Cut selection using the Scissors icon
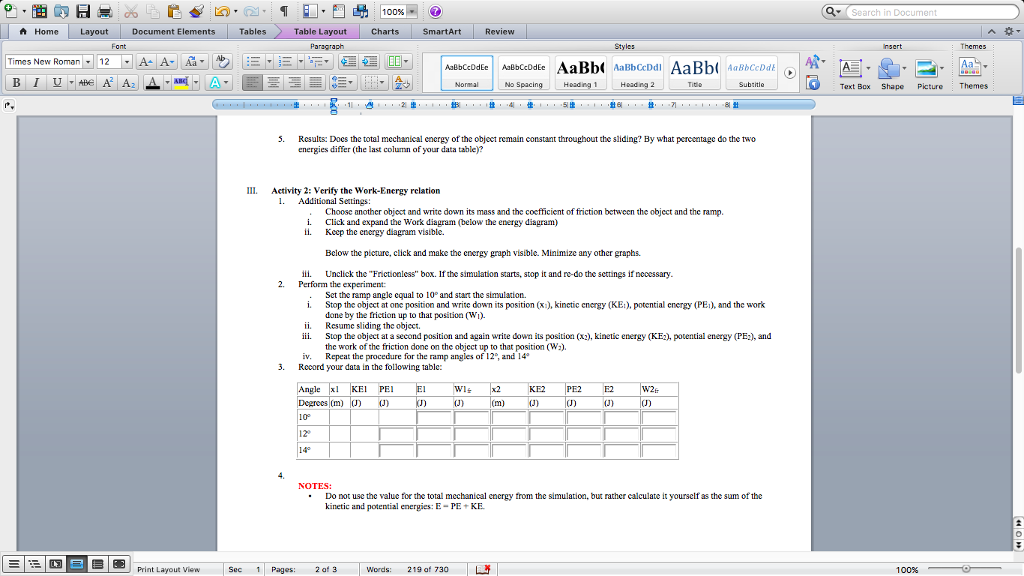Image resolution: width=1024 pixels, height=576 pixels. [x=133, y=11]
